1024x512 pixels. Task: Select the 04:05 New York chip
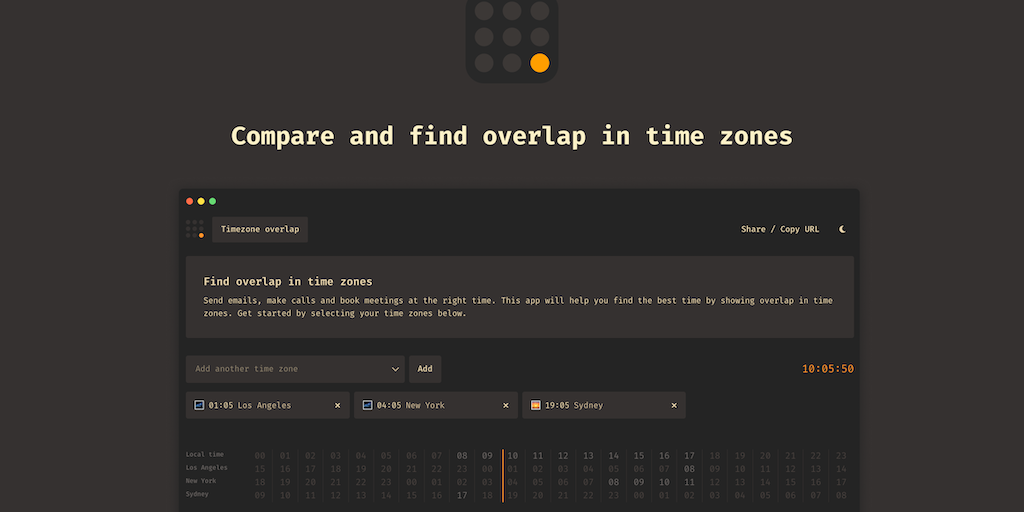pos(436,405)
